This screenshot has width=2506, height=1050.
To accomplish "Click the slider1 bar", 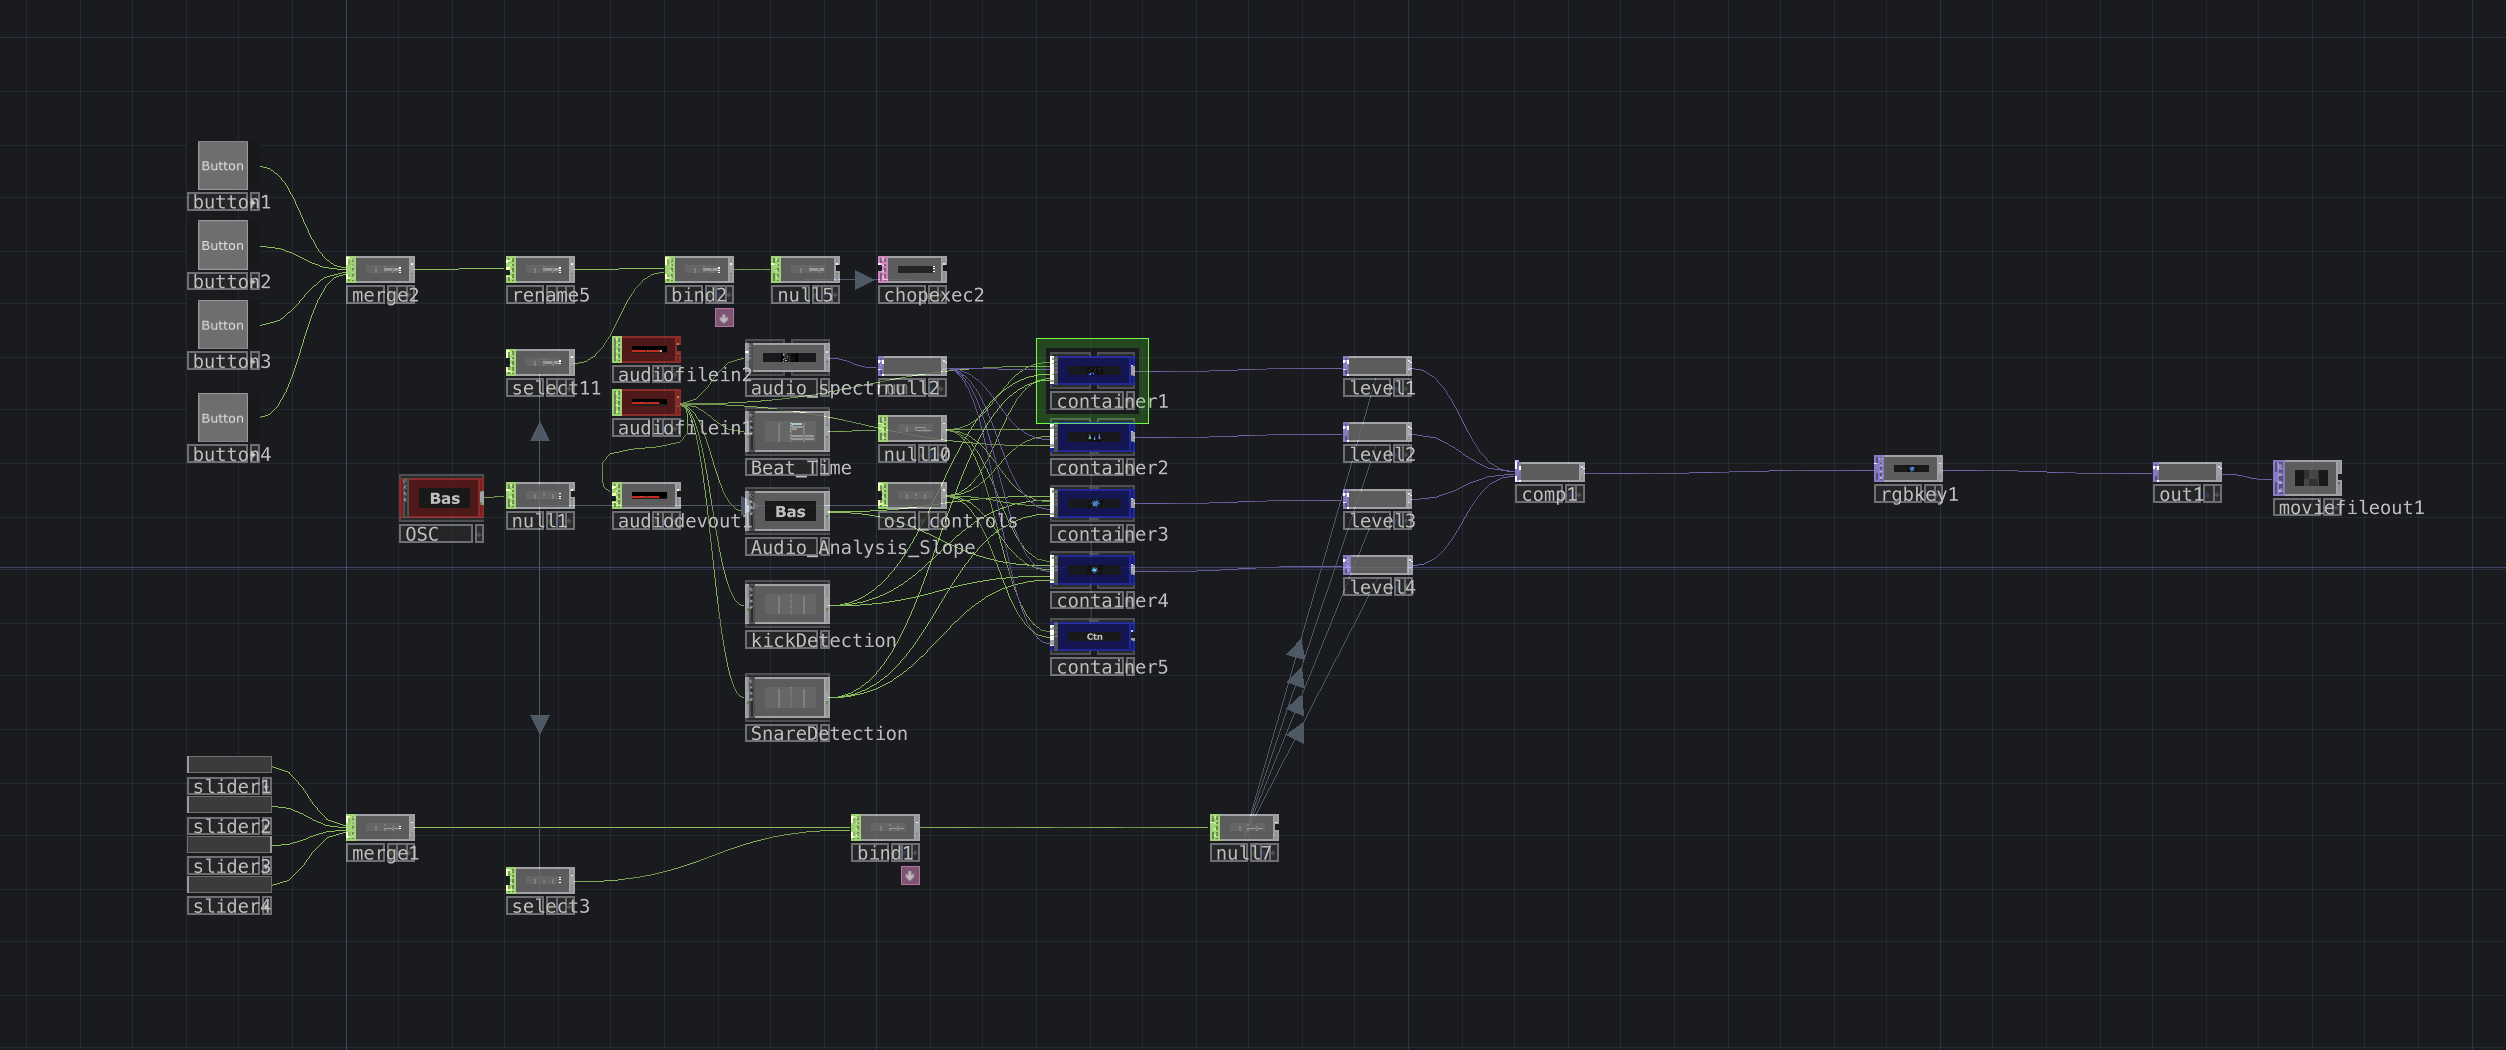I will pyautogui.click(x=229, y=765).
